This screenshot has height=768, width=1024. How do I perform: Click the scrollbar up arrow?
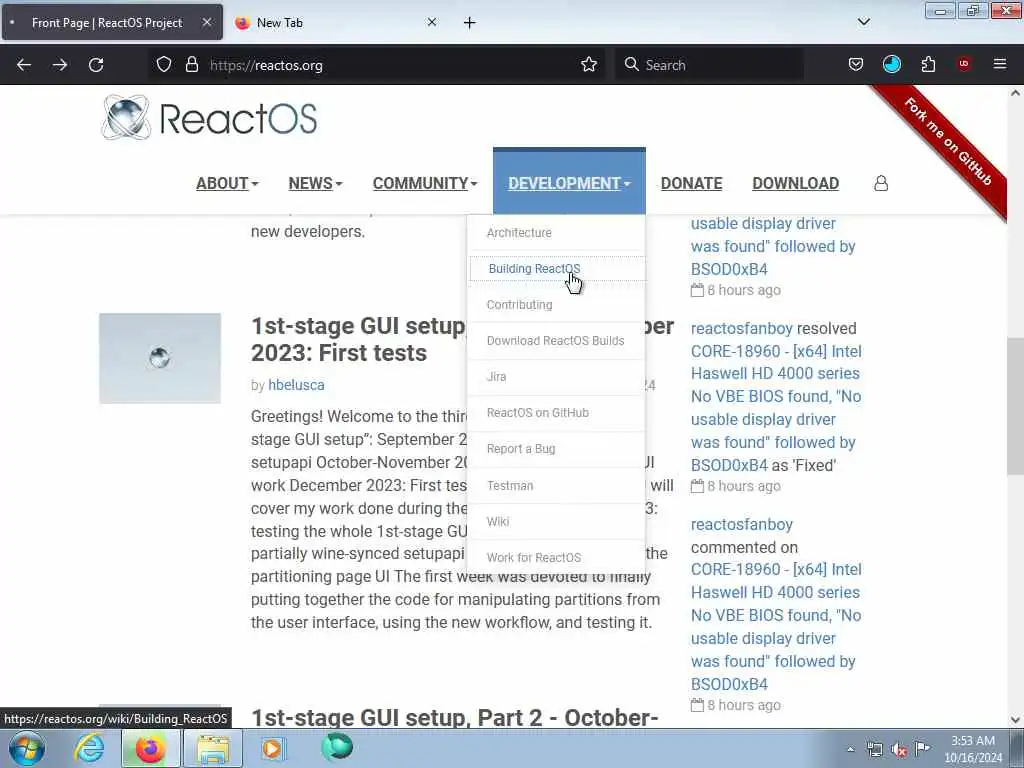point(1015,93)
